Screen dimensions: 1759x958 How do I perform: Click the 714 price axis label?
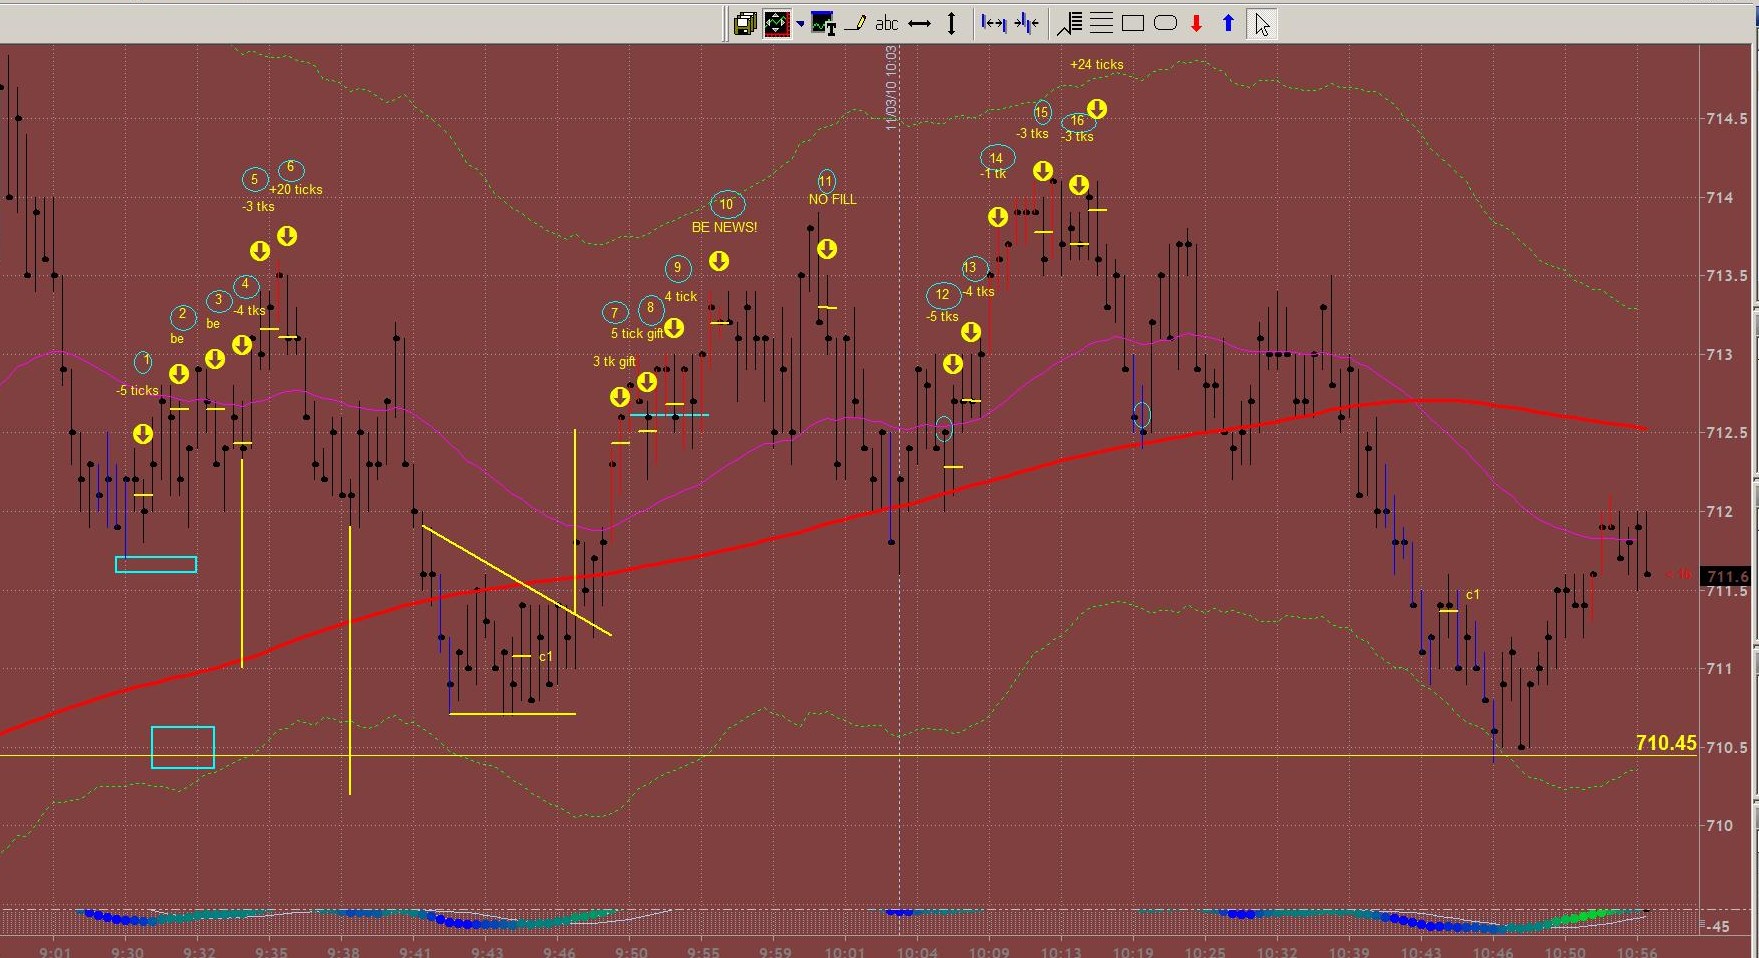pyautogui.click(x=1720, y=198)
